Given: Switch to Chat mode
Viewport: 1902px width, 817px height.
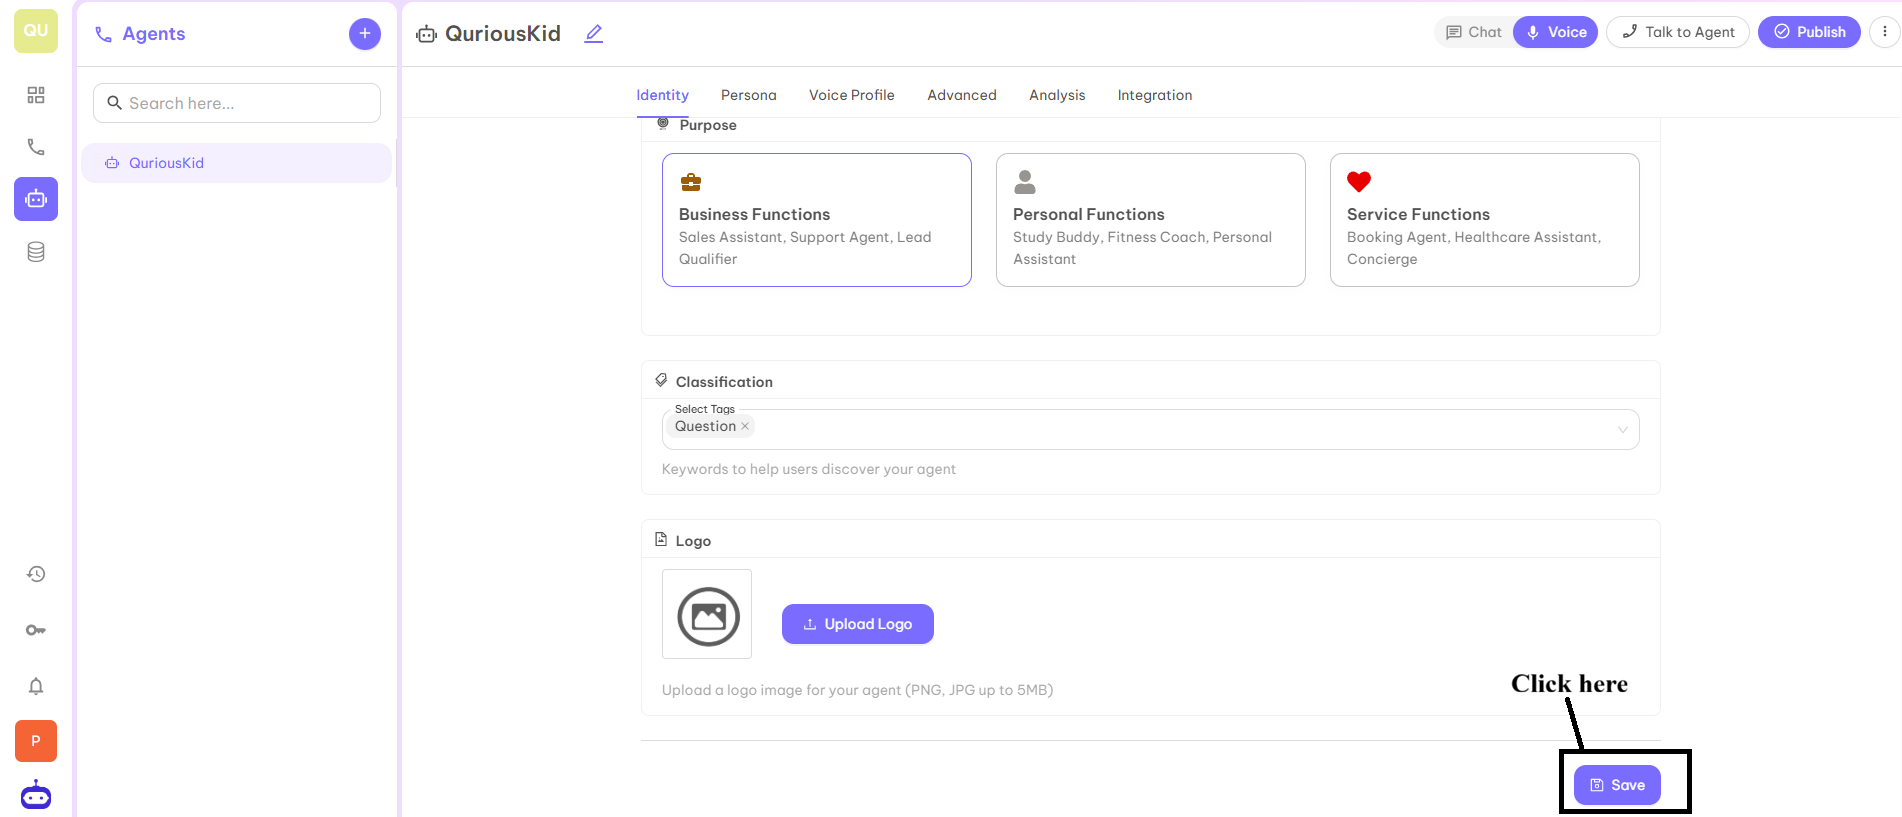Looking at the screenshot, I should point(1474,32).
